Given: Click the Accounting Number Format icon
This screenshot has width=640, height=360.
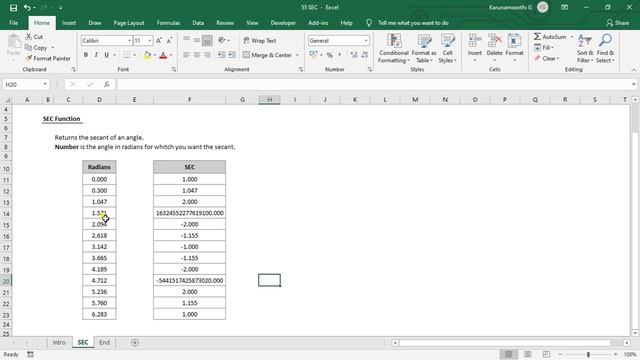Looking at the screenshot, I should [x=313, y=55].
